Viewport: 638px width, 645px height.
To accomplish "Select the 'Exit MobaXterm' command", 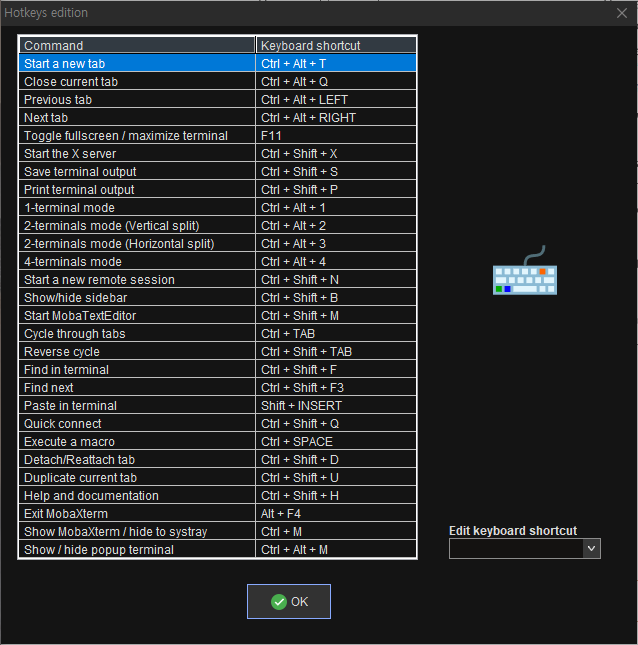I will (137, 513).
